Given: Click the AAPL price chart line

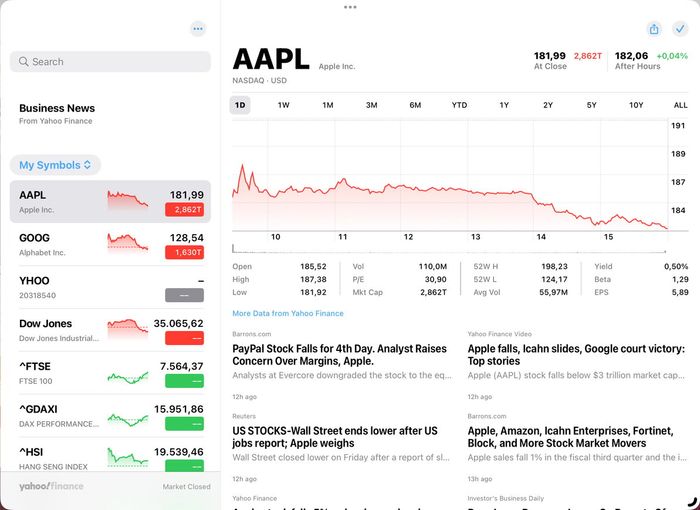Looking at the screenshot, I should 450,198.
